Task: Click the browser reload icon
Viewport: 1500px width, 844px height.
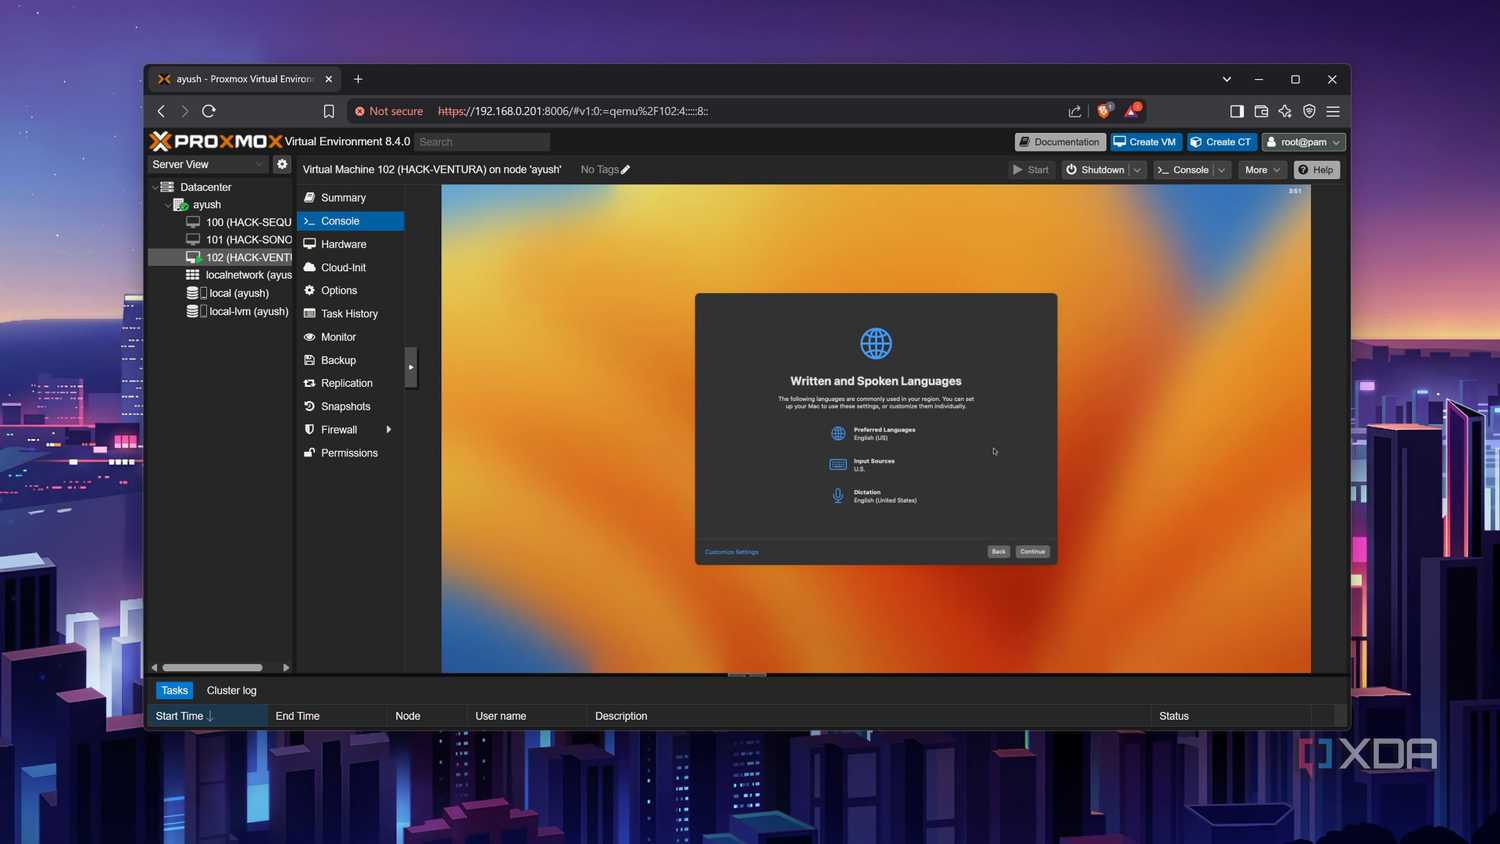Action: pyautogui.click(x=209, y=111)
